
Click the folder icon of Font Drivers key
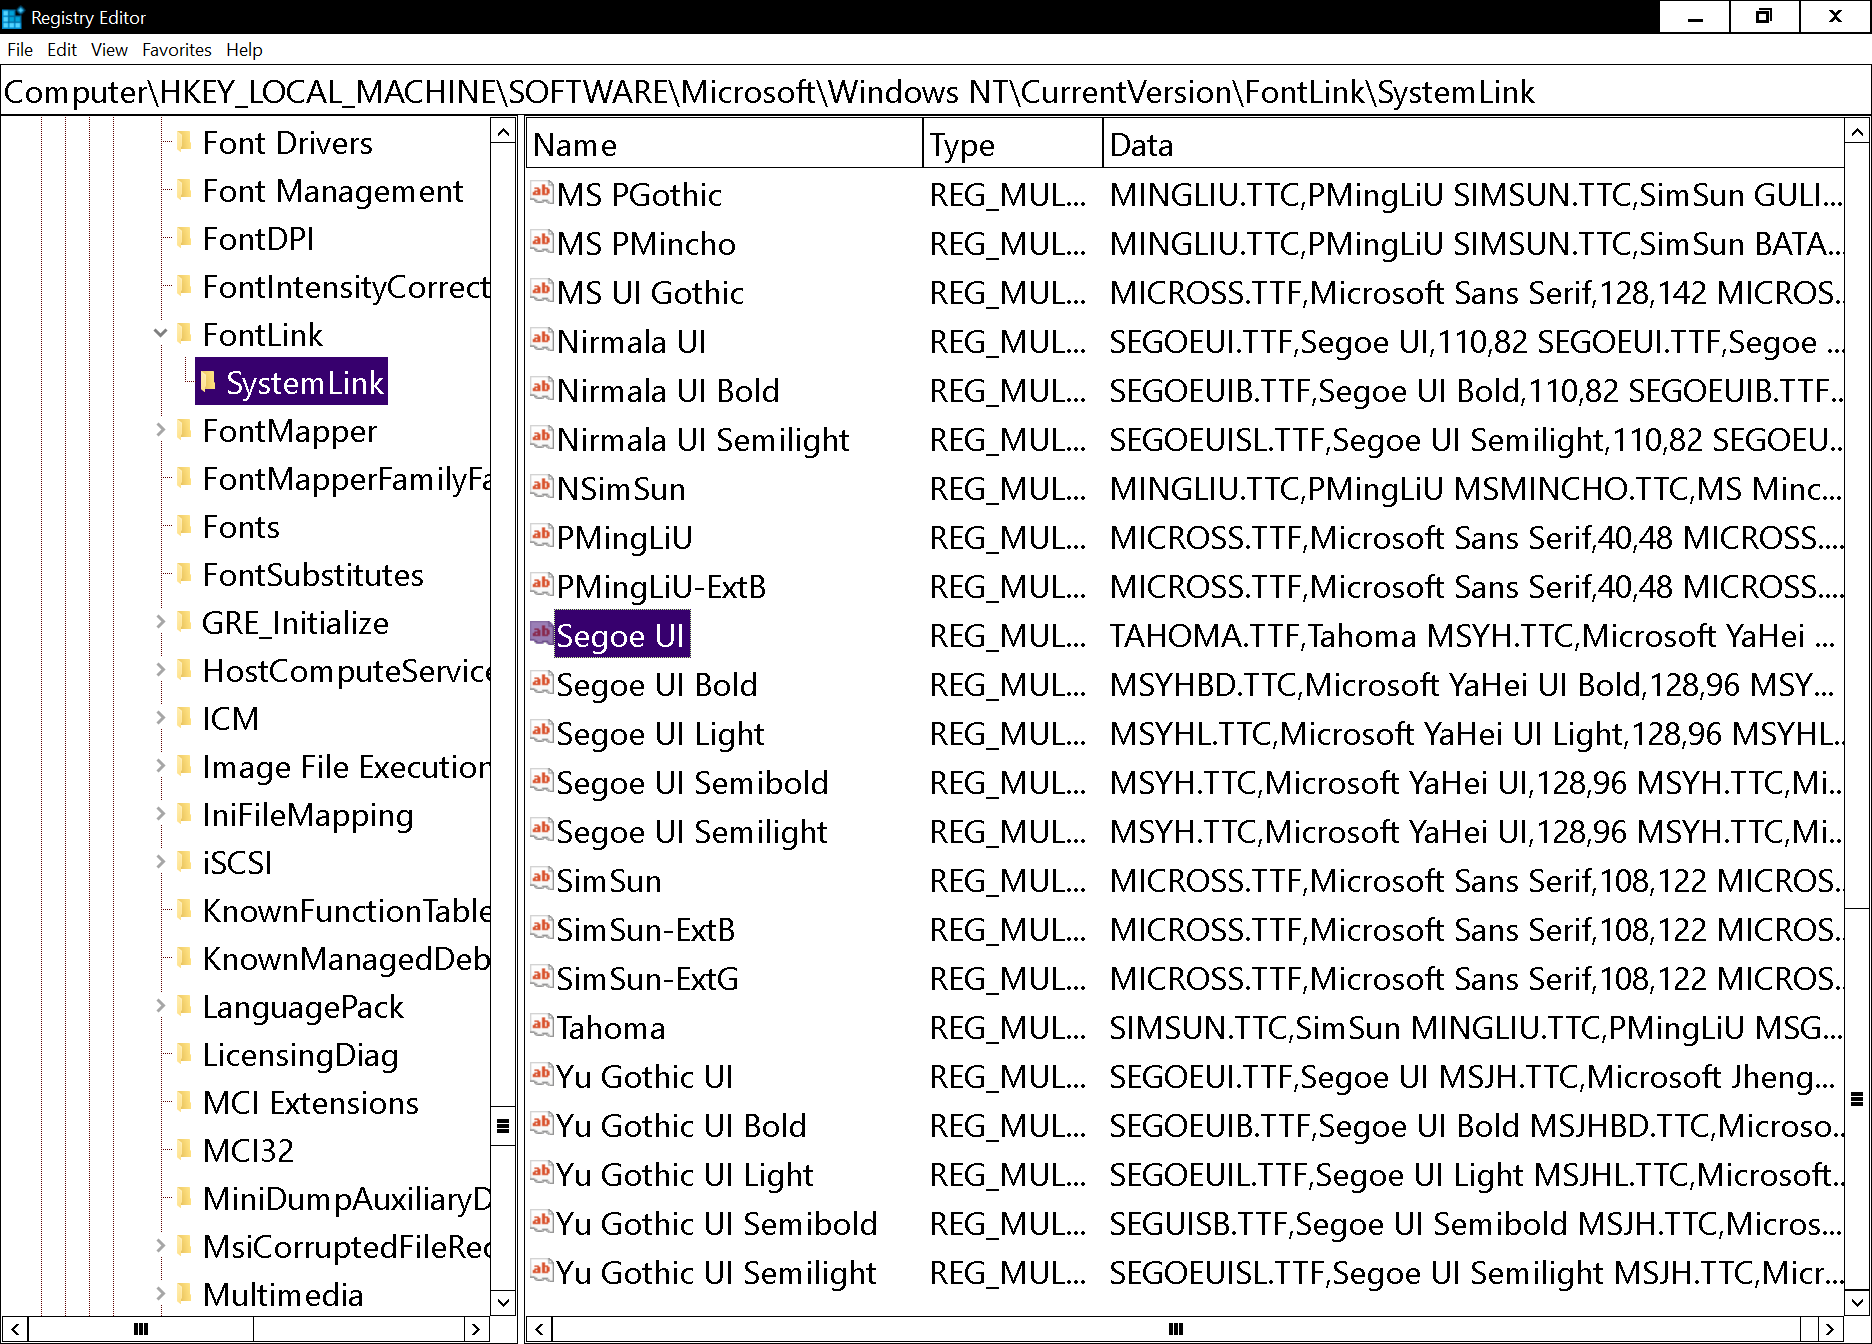184,141
